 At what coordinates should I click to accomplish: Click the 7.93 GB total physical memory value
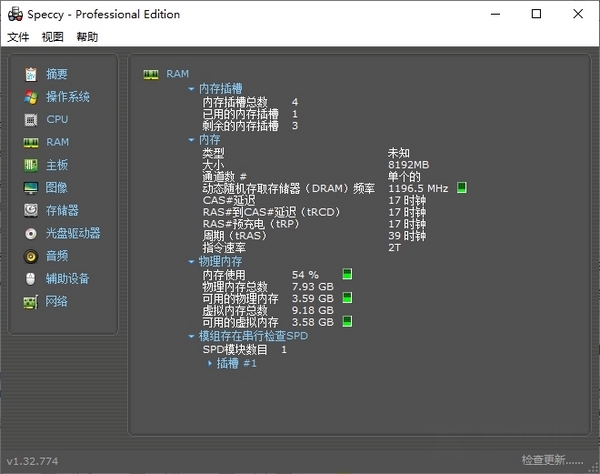313,287
